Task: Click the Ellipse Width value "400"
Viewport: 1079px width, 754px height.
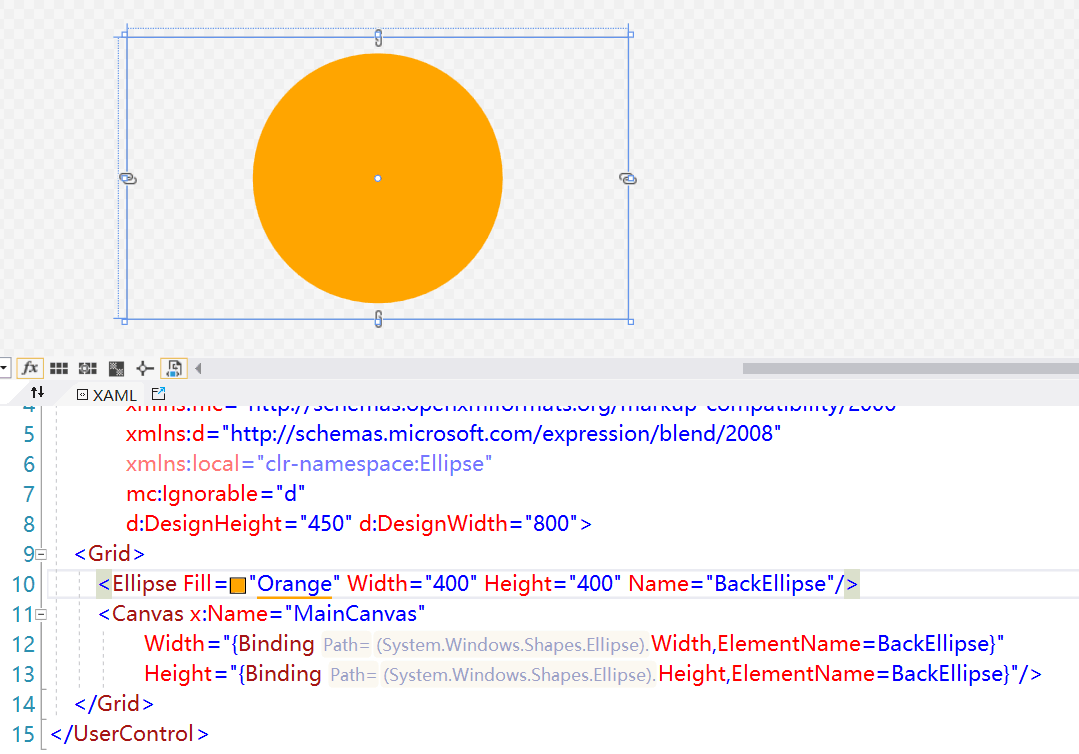Action: point(451,584)
